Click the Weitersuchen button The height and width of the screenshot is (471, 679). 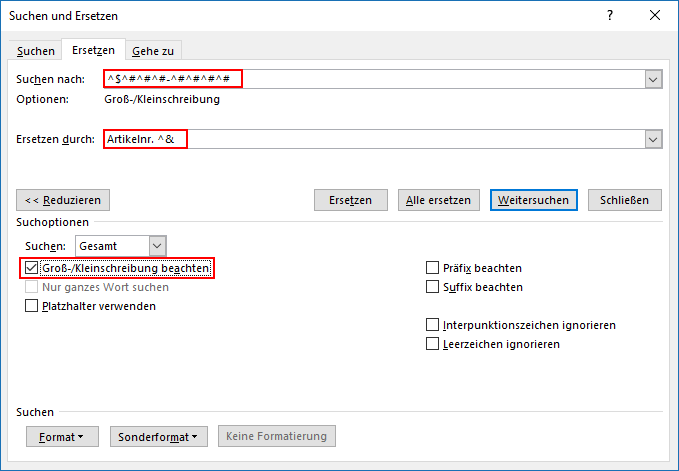pyautogui.click(x=534, y=200)
